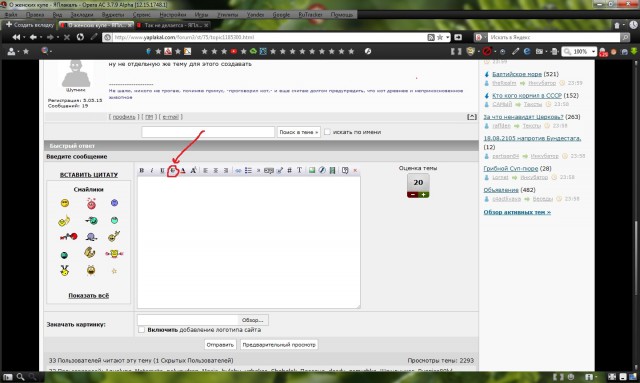
Task: Click 'Поиск в теме' button
Action: coord(298,132)
